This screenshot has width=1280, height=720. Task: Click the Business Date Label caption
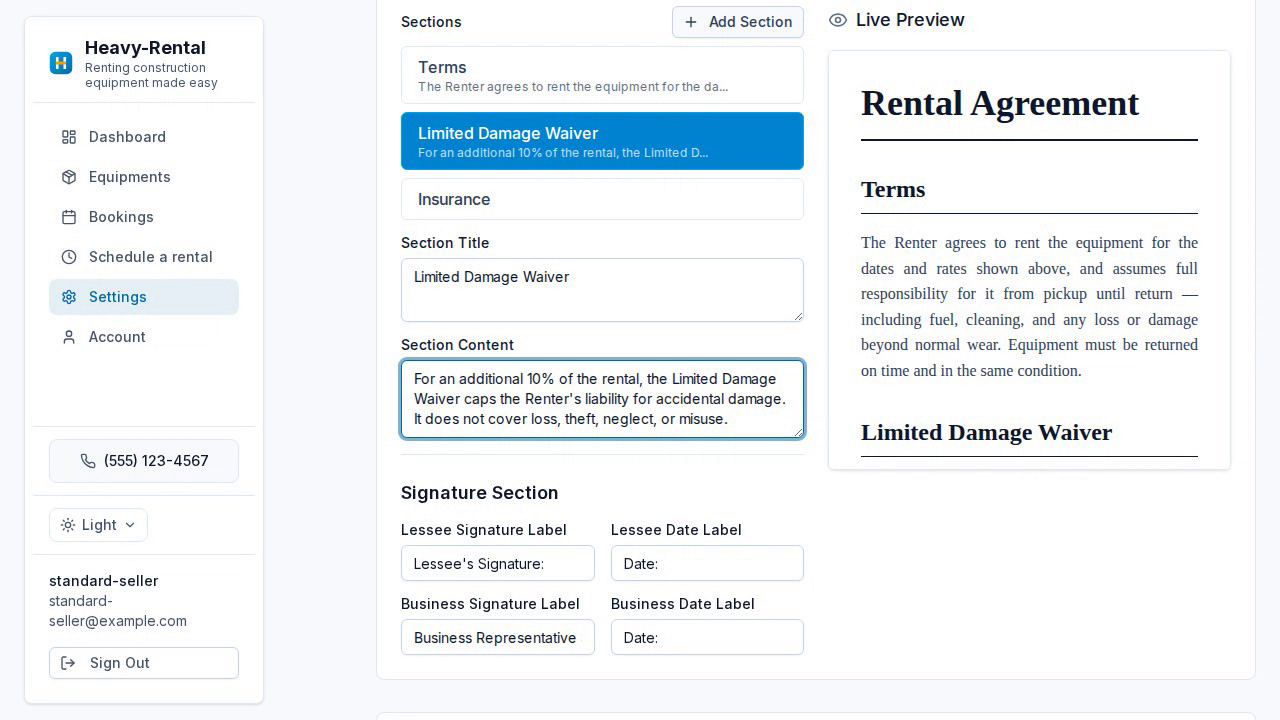point(683,604)
